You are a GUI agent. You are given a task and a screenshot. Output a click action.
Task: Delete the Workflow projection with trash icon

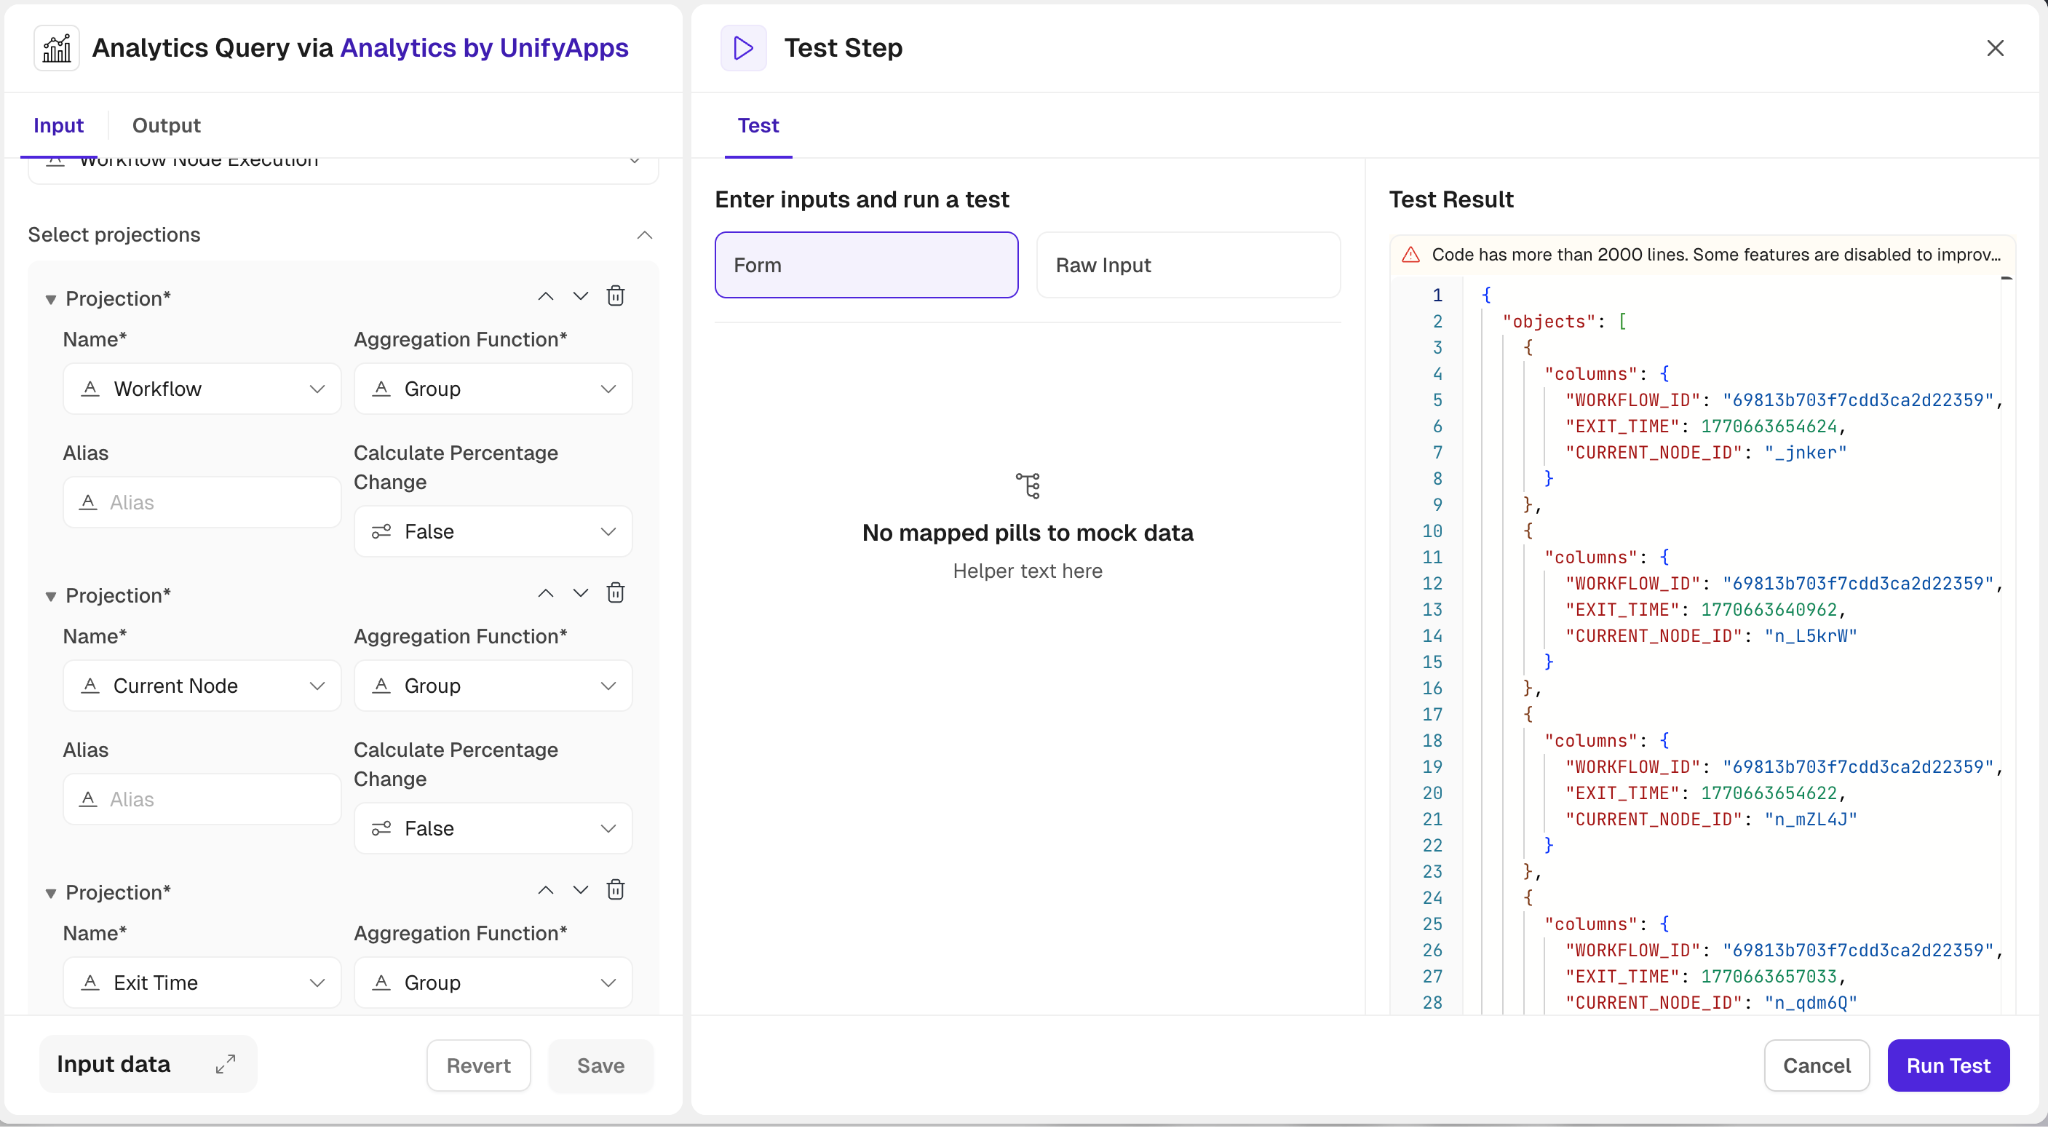pyautogui.click(x=616, y=296)
